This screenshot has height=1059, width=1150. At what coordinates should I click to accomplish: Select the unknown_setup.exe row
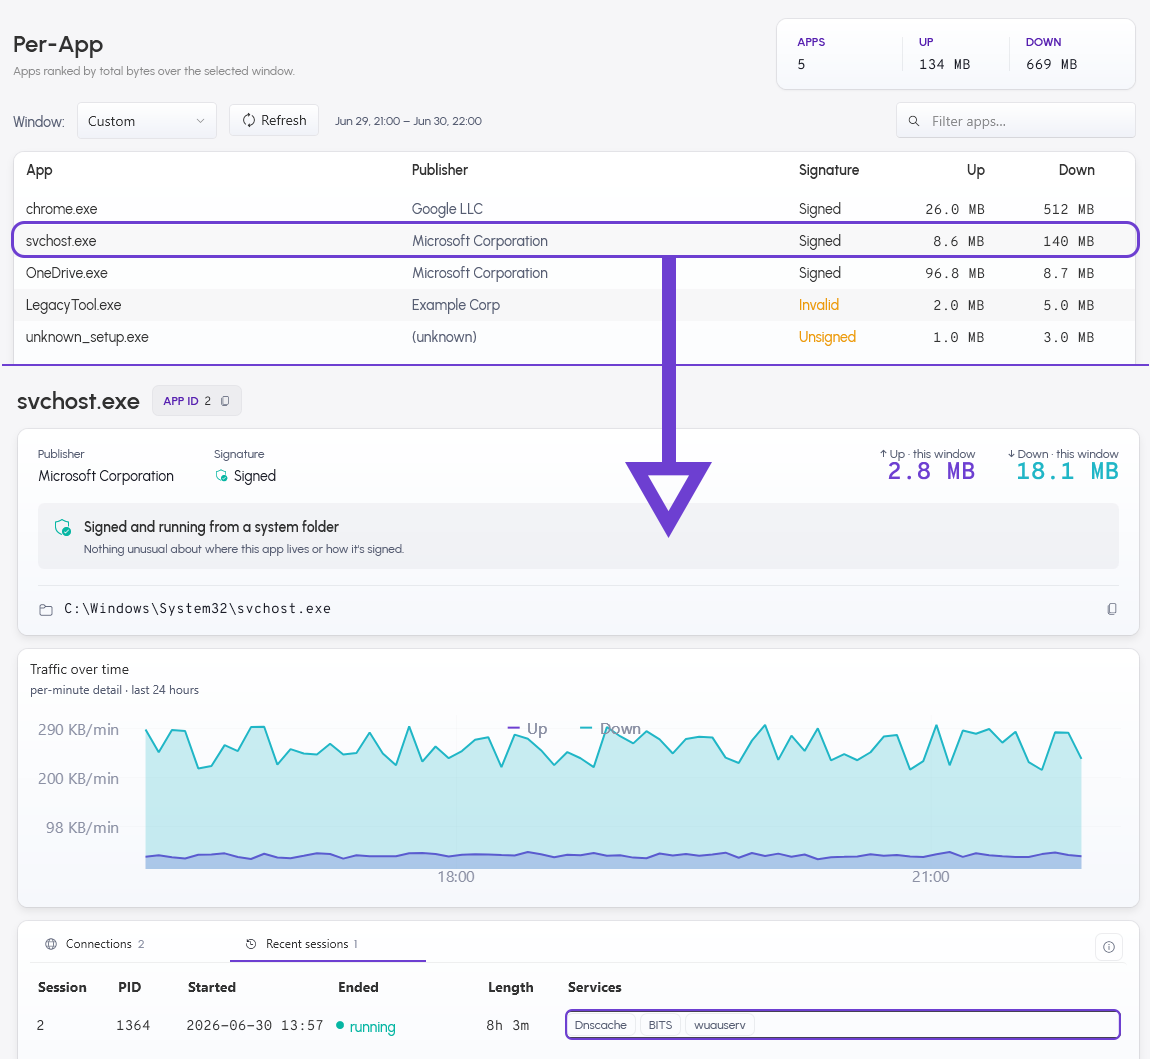(575, 337)
